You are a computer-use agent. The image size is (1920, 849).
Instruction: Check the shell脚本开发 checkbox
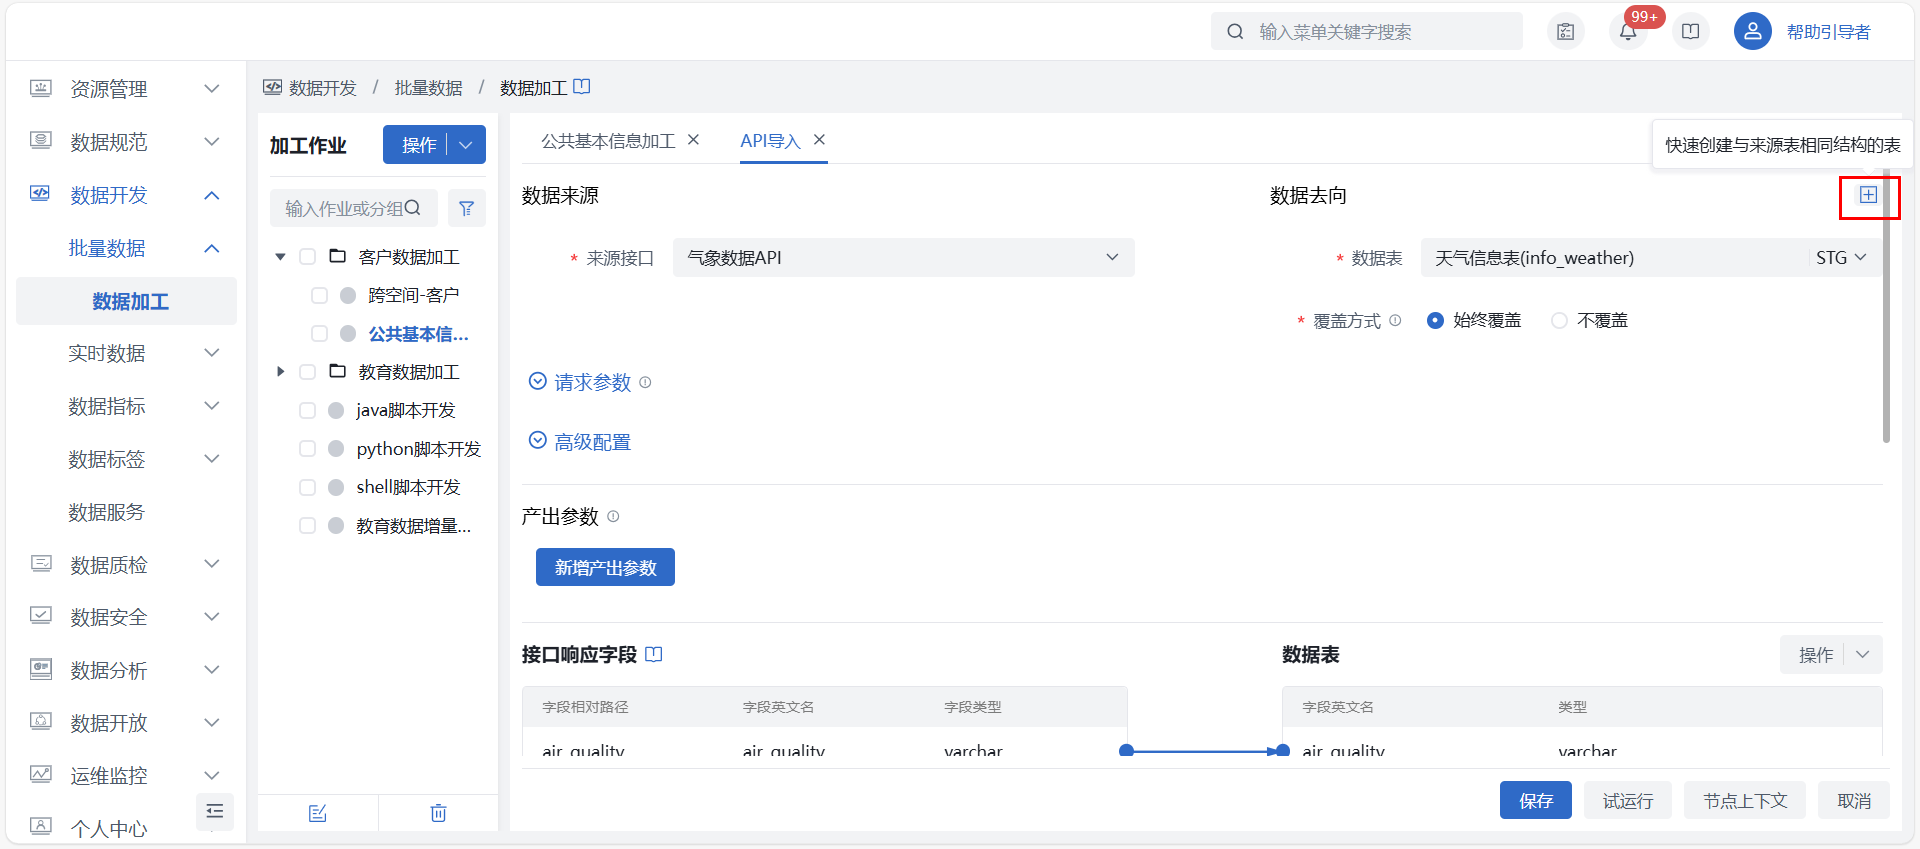[x=308, y=487]
